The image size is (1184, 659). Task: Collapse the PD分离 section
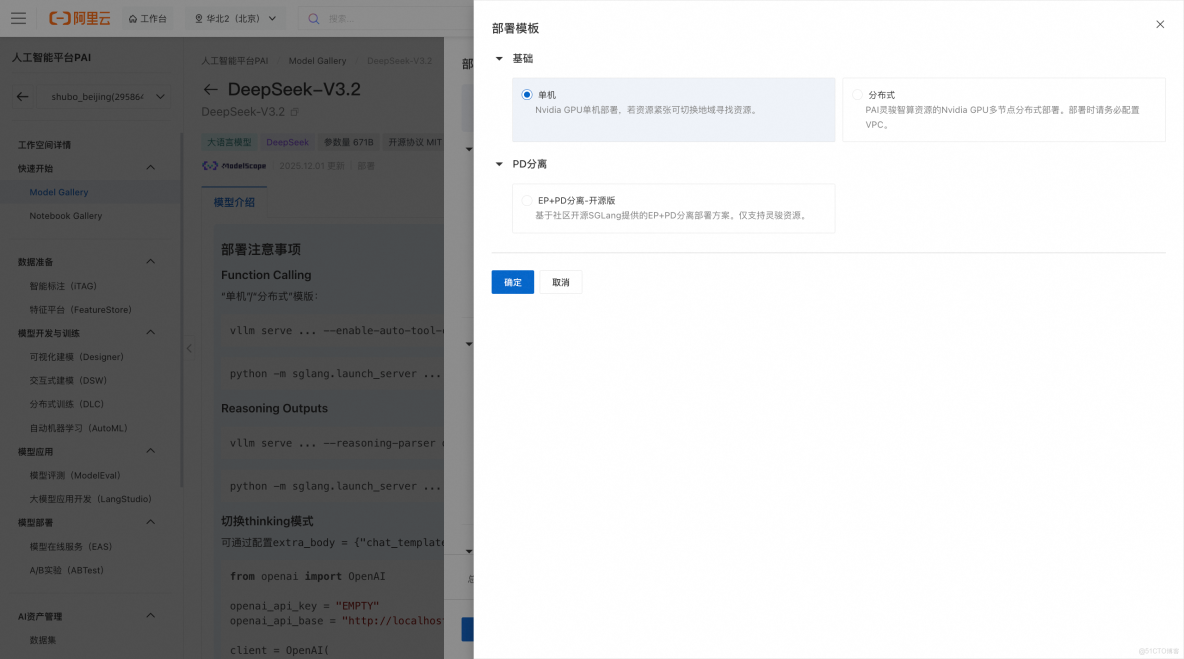[x=499, y=163]
